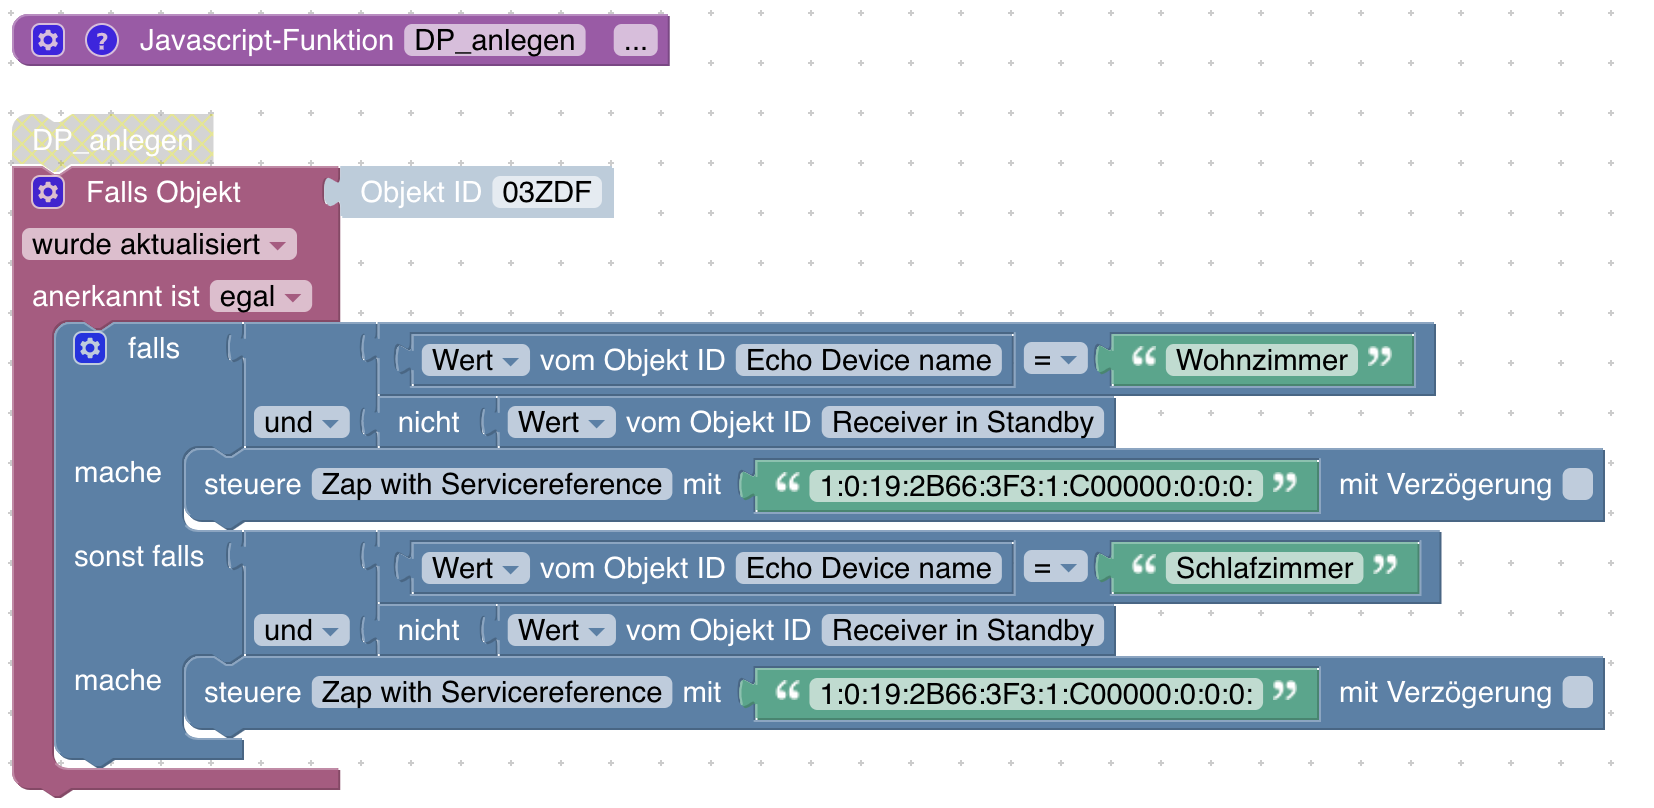1654x808 pixels.
Task: Select Echo Device name object in Wohnzimmer row
Action: (x=868, y=360)
